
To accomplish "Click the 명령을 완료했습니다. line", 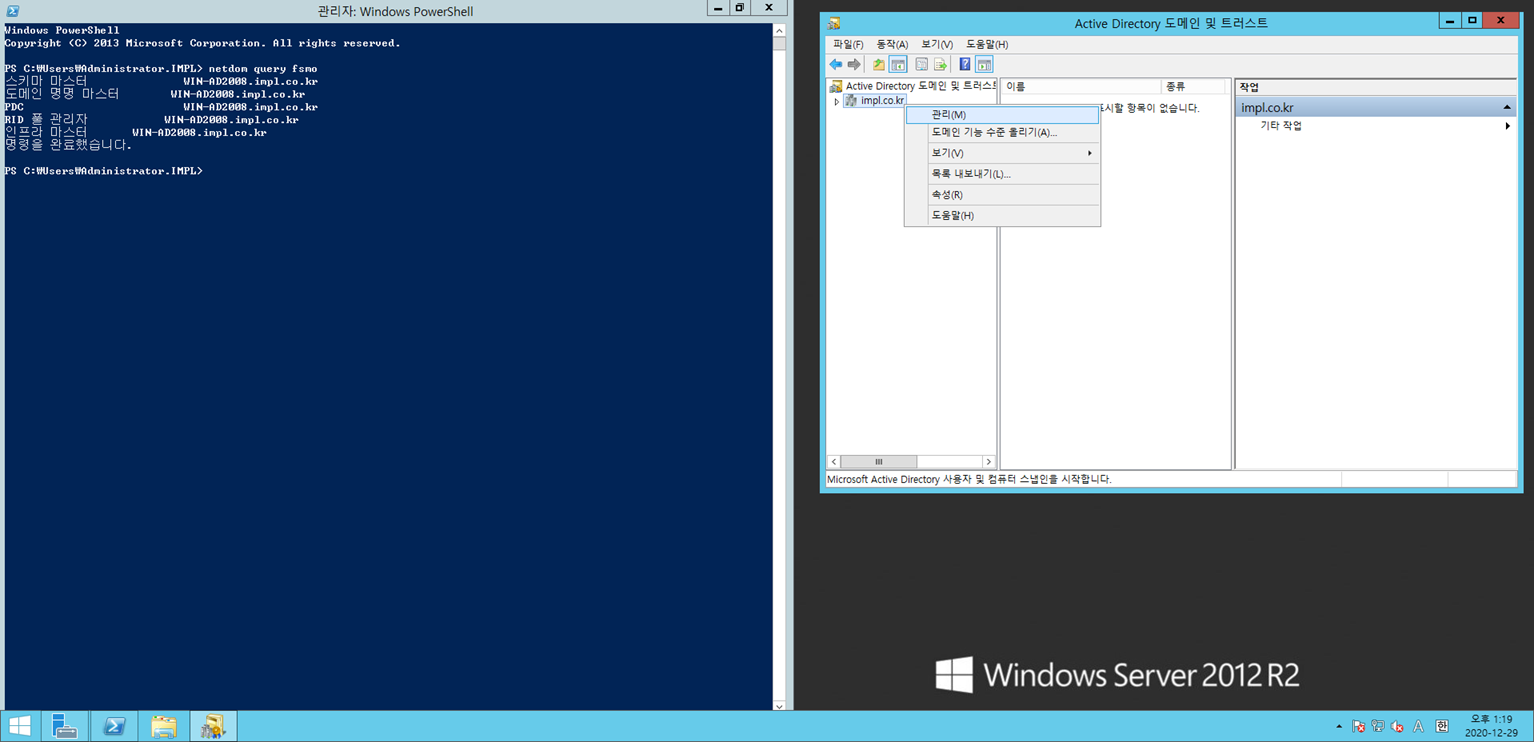I will [x=68, y=145].
